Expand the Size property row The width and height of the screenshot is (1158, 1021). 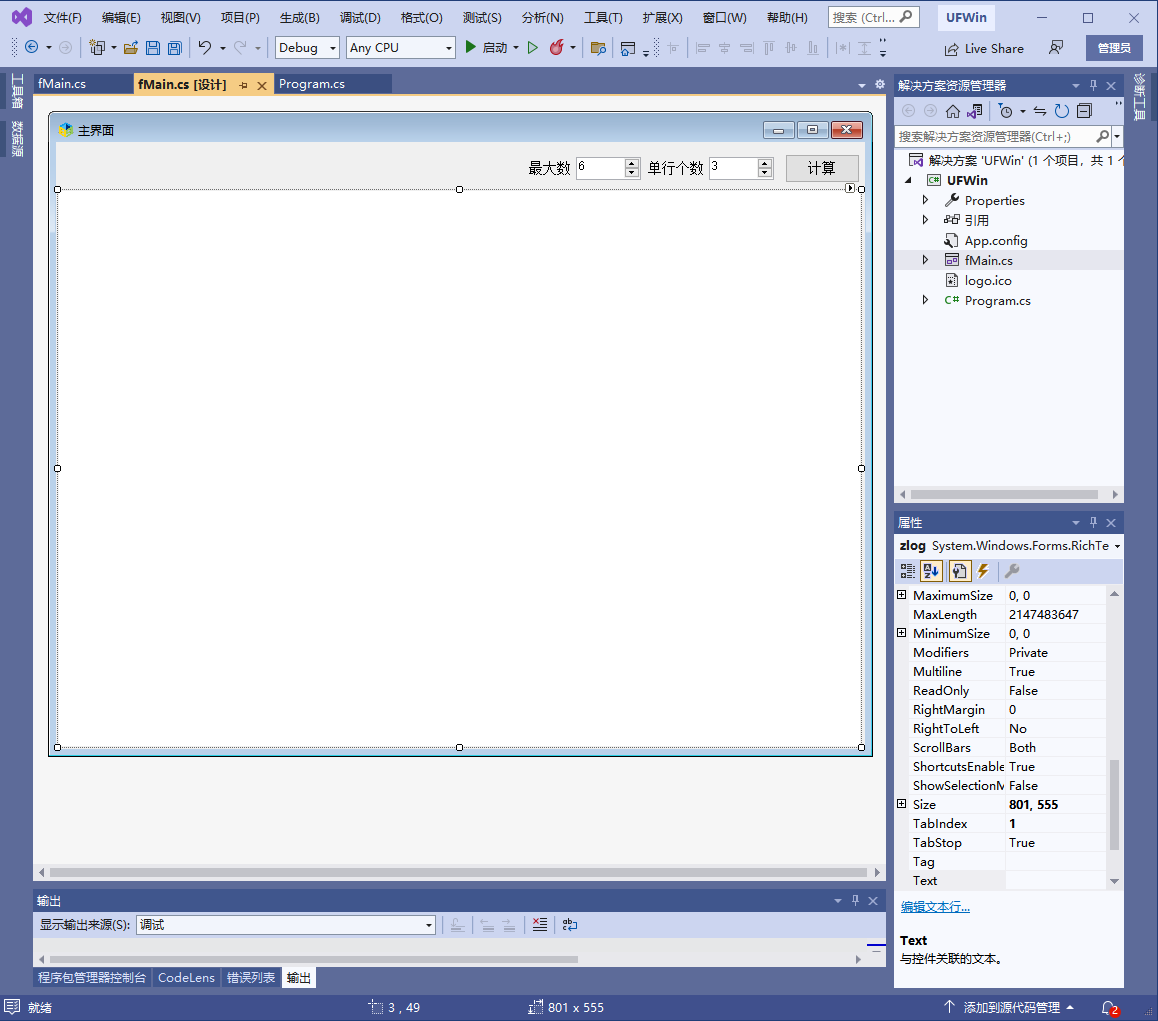(902, 804)
